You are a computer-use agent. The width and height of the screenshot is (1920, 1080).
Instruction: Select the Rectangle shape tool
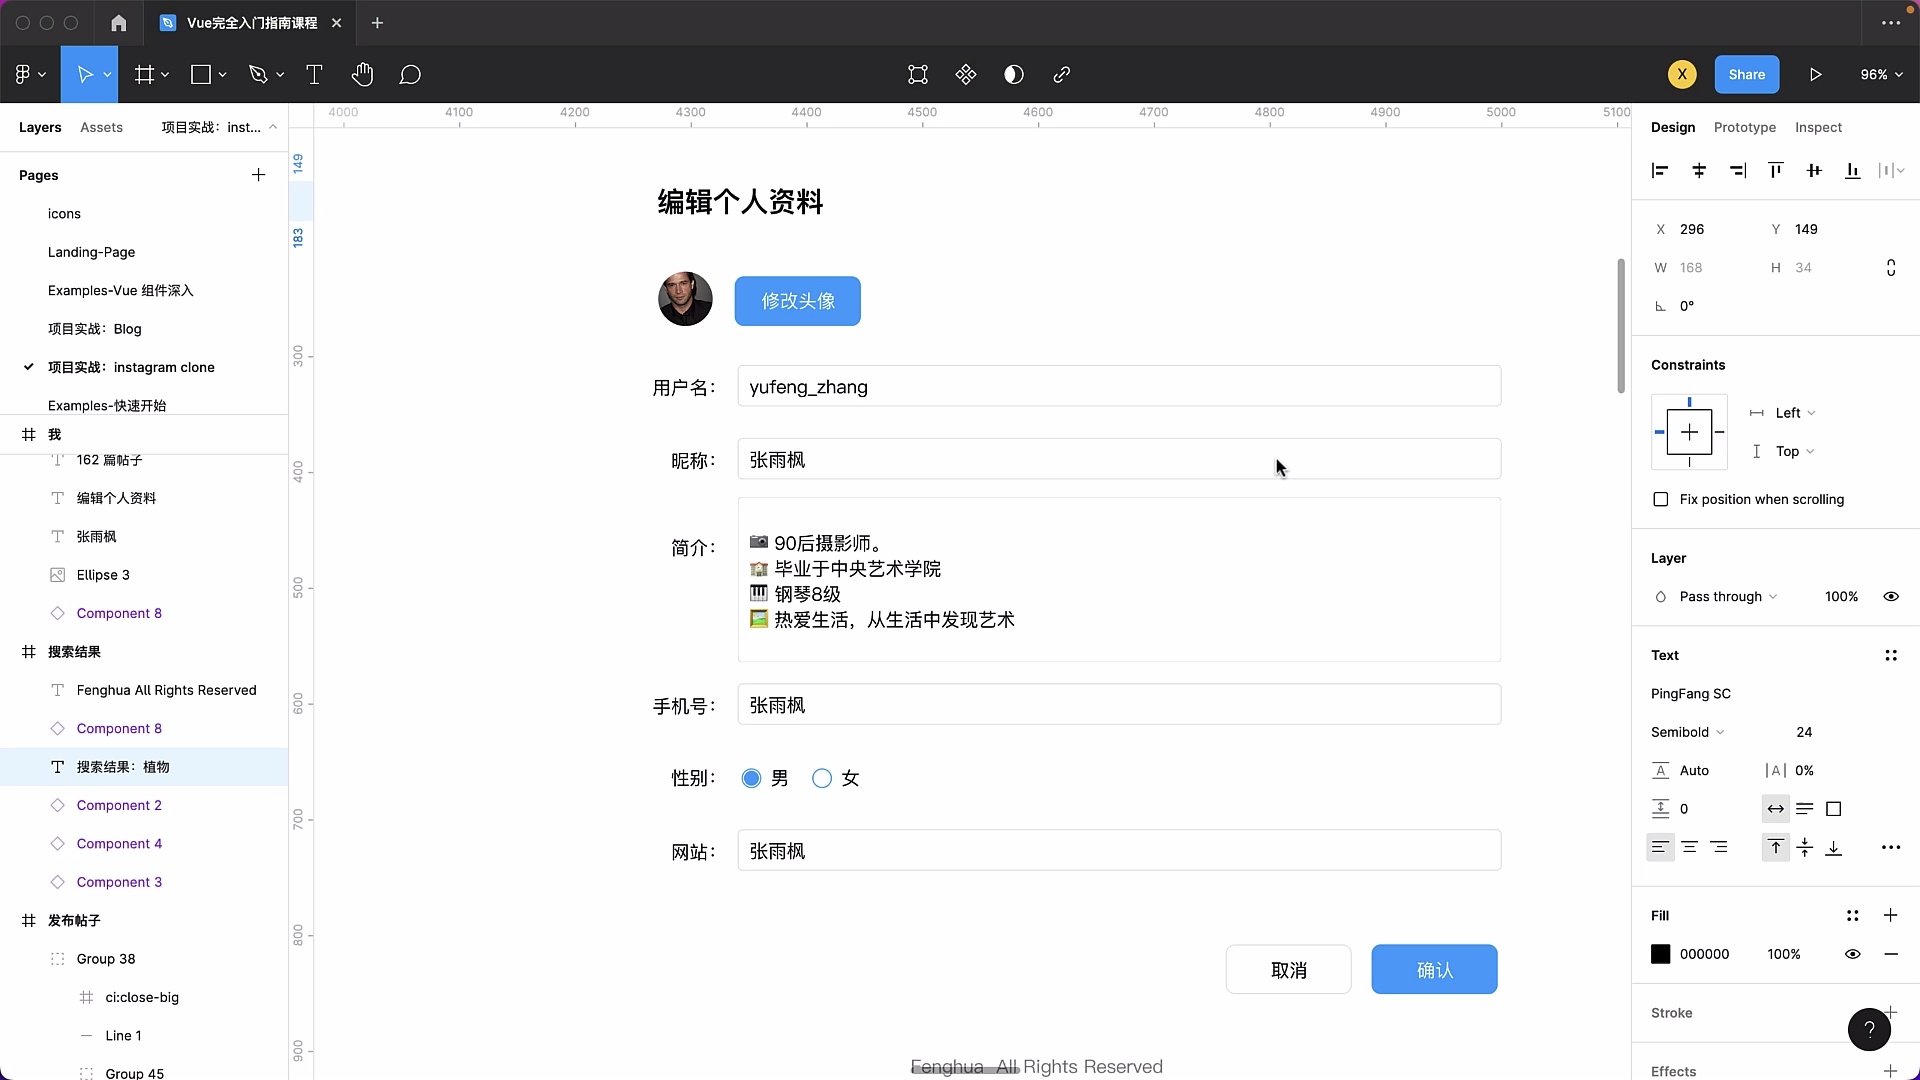click(x=201, y=74)
